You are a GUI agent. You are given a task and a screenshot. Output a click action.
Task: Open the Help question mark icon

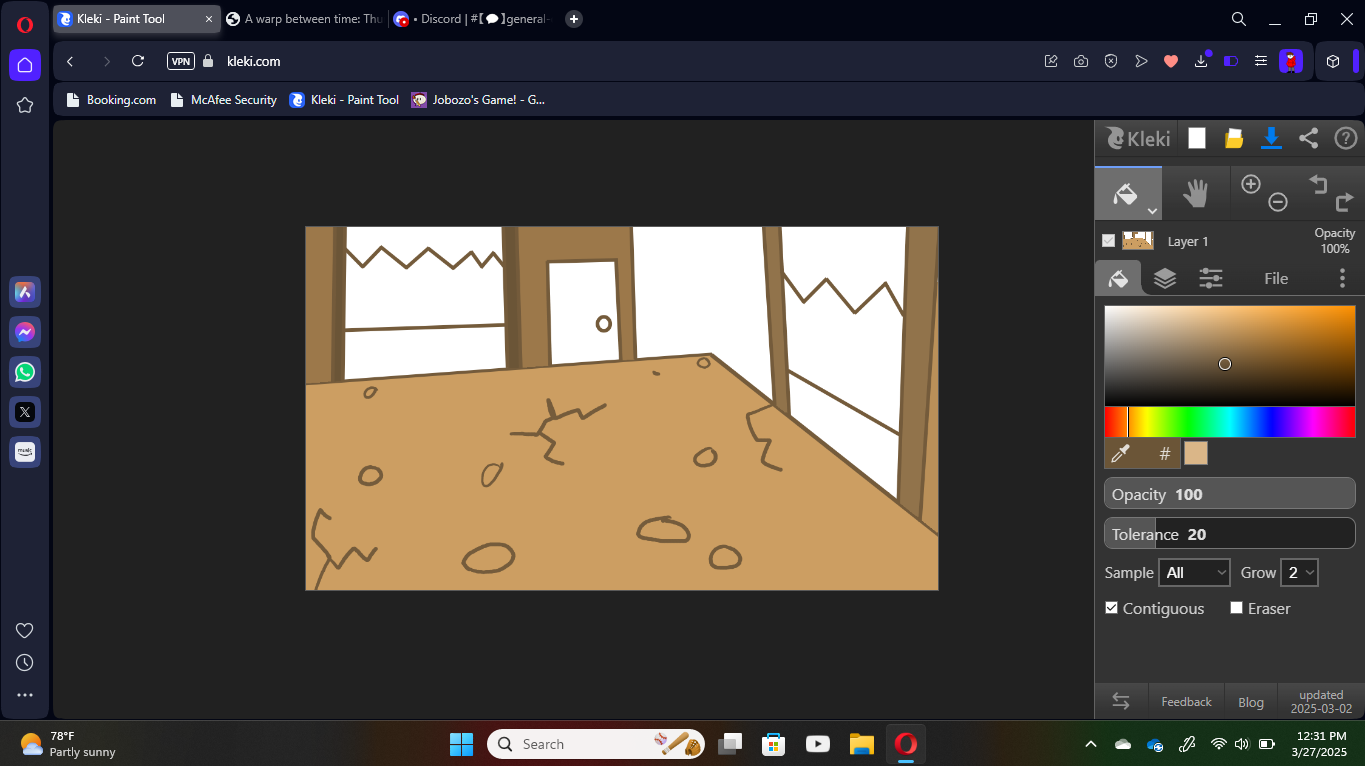(1345, 139)
